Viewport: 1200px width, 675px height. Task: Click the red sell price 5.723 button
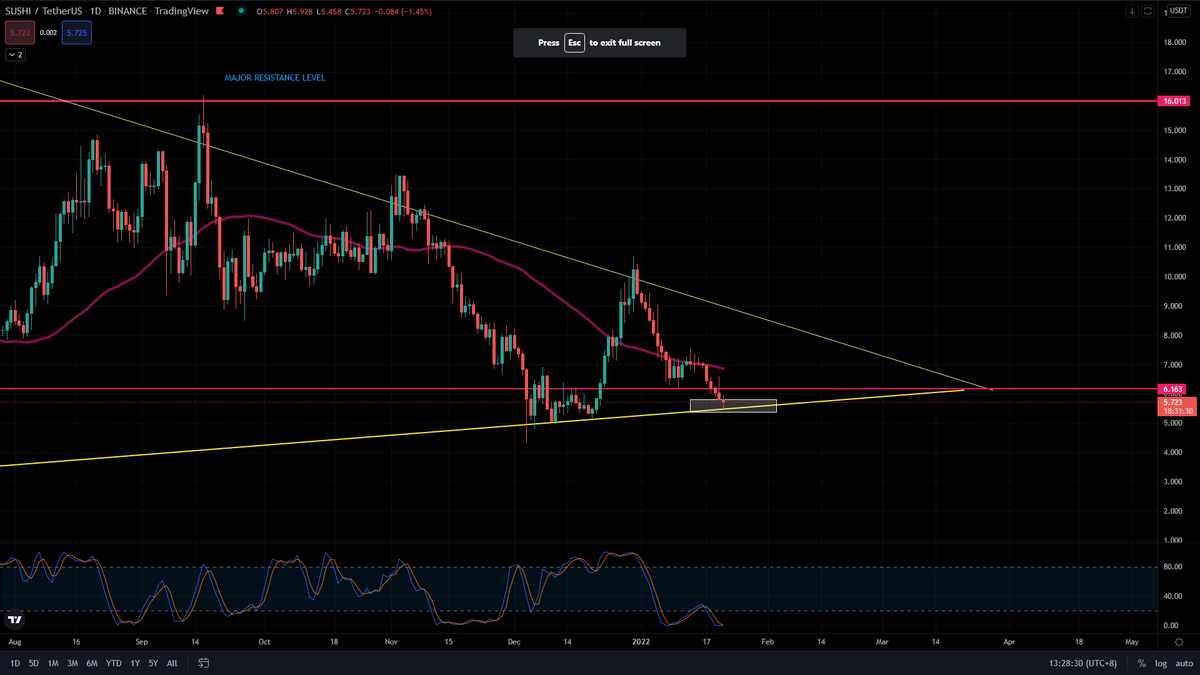tap(18, 33)
